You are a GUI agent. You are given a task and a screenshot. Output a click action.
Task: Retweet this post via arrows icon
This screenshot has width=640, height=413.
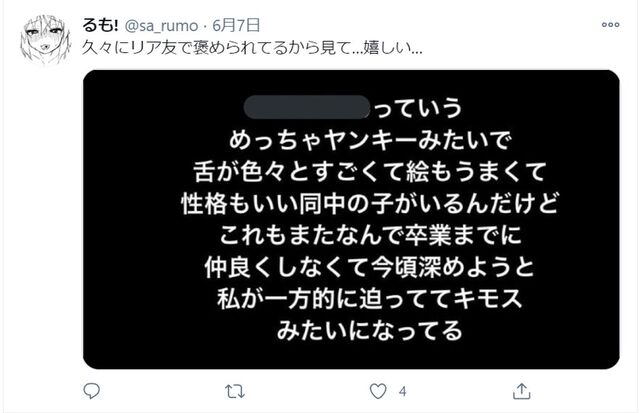pos(235,391)
